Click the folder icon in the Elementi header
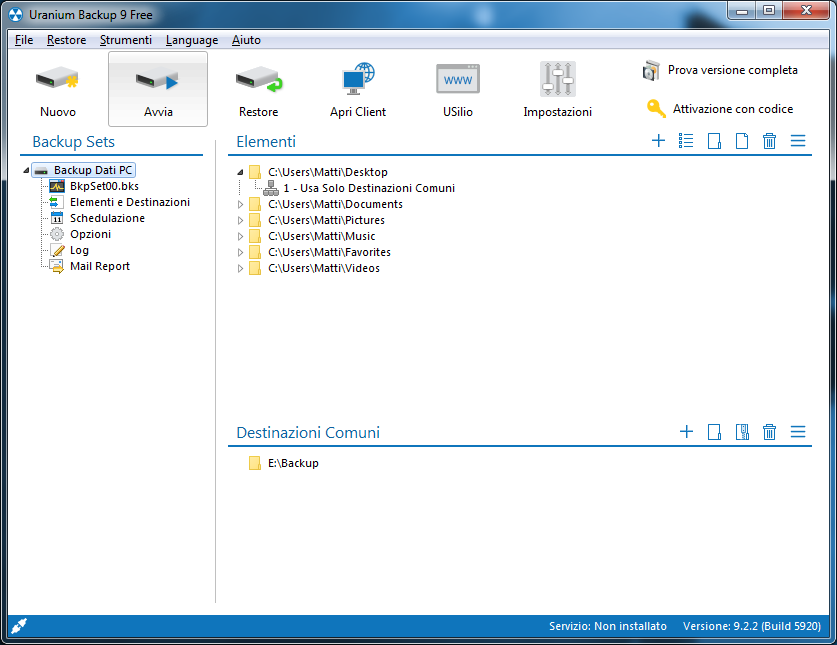837x645 pixels. tap(714, 141)
